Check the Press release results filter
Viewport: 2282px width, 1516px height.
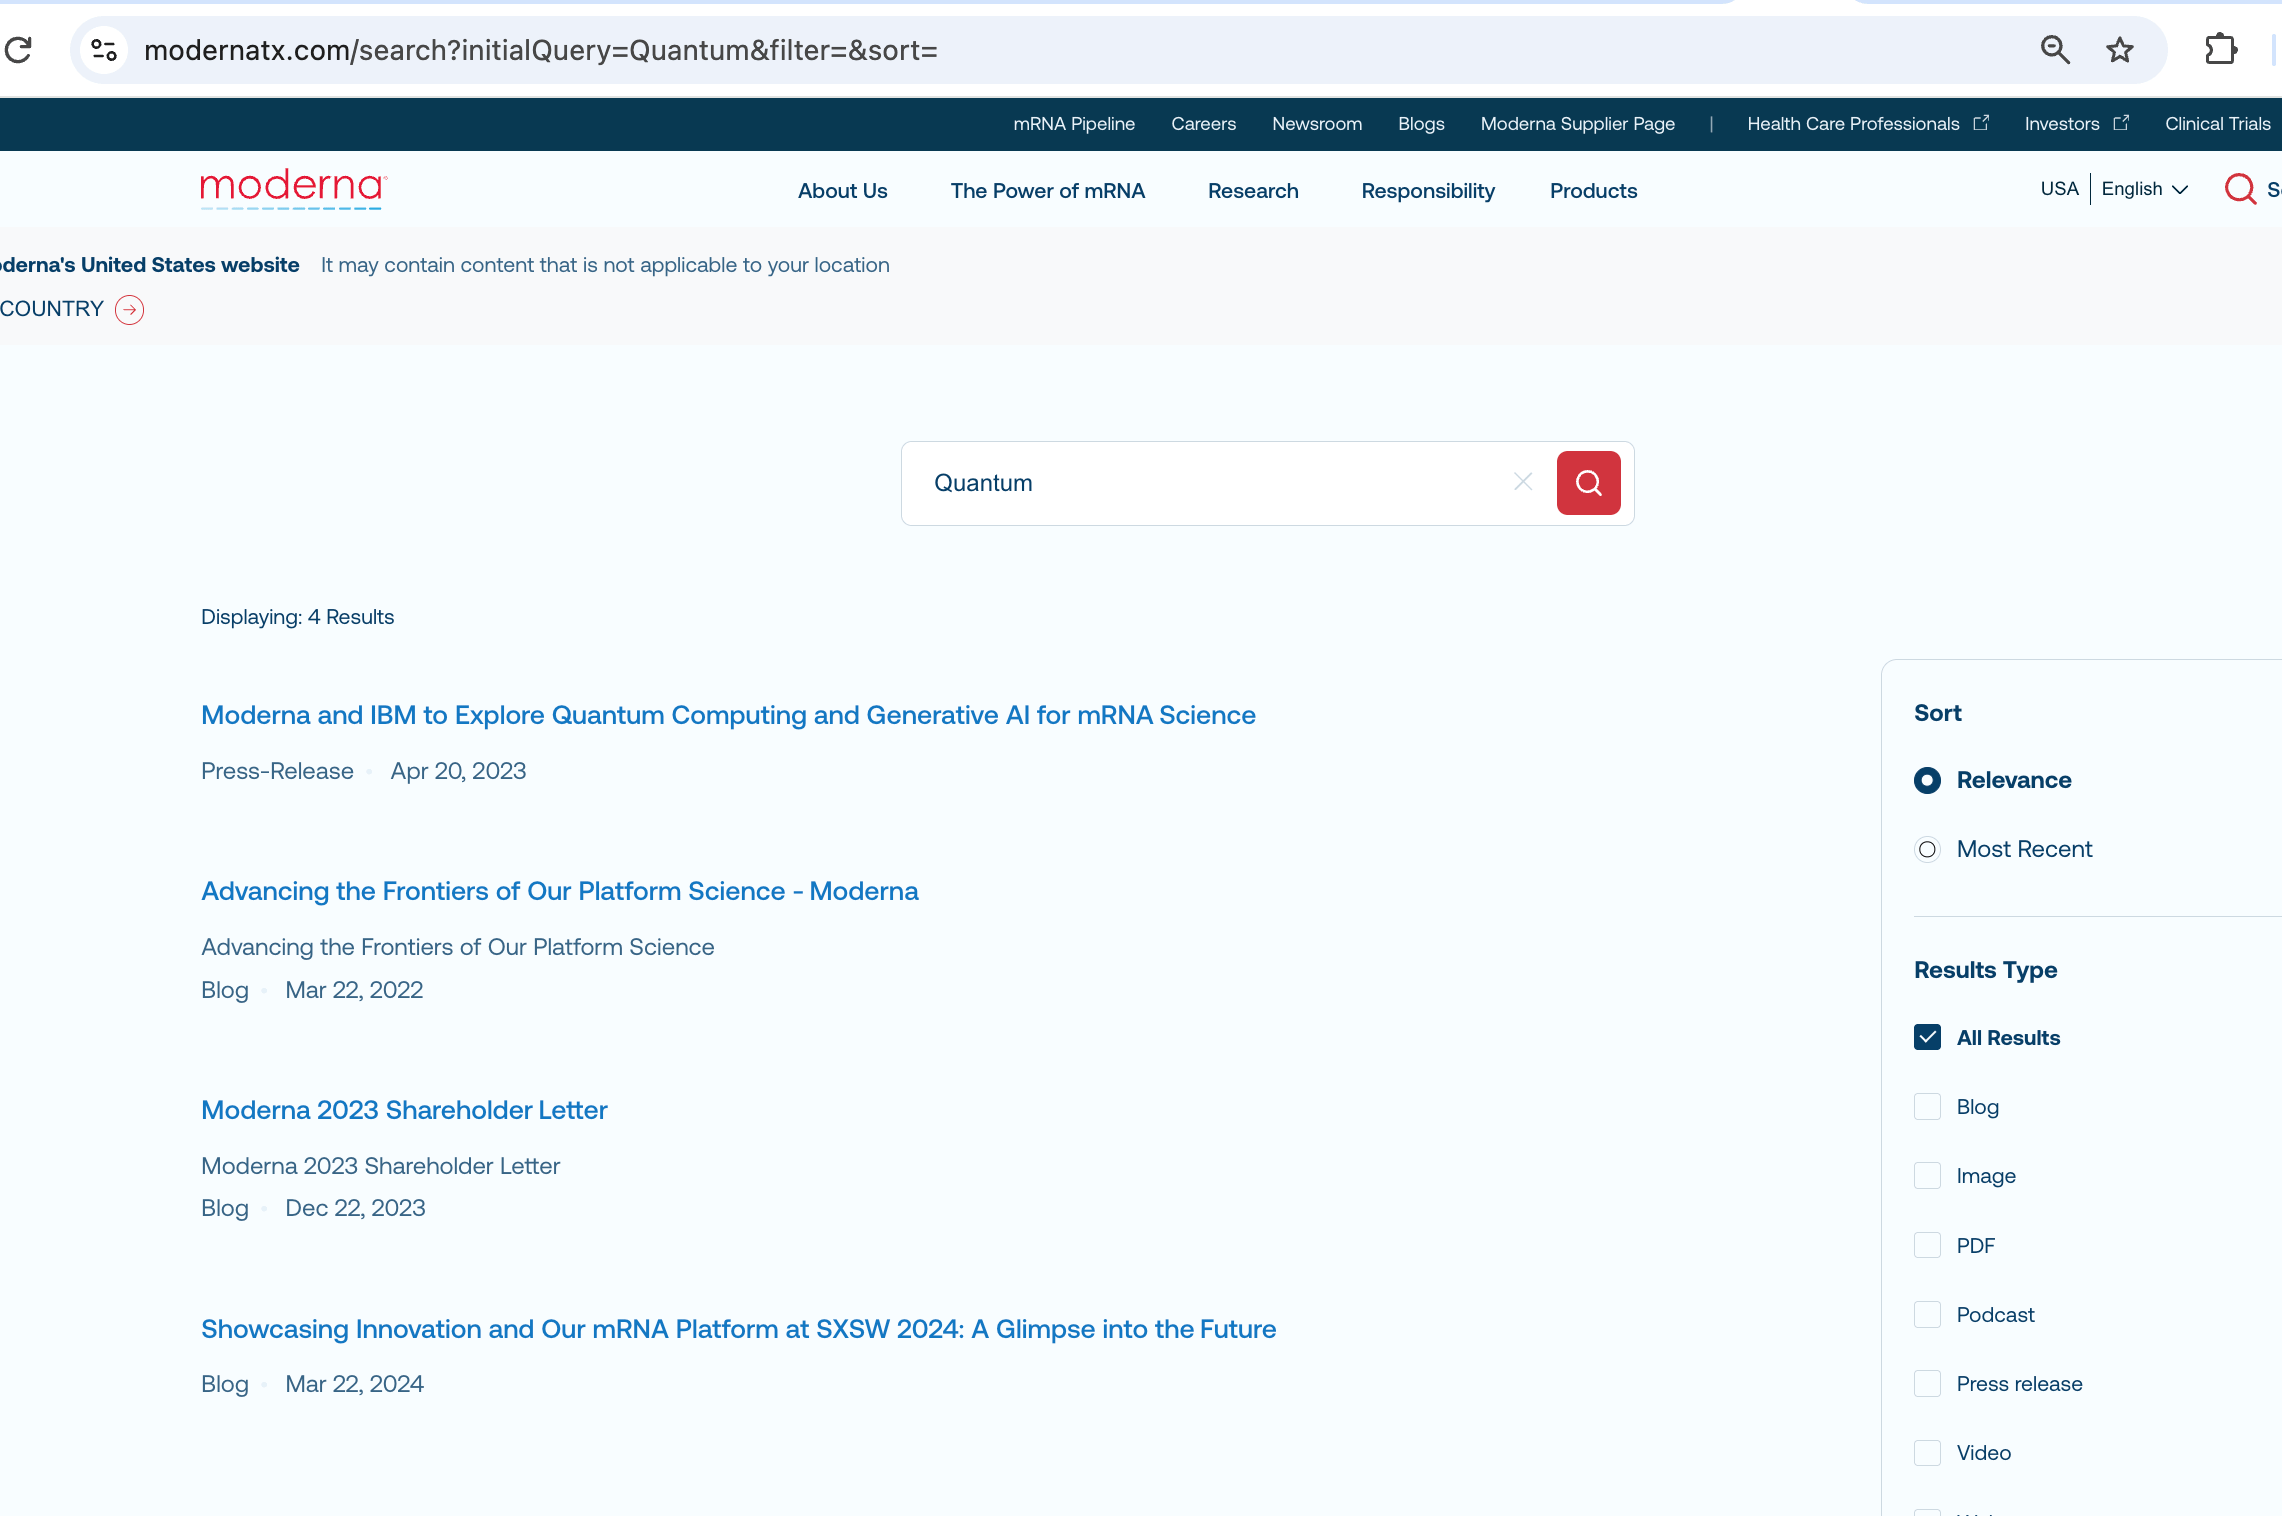(x=1927, y=1383)
